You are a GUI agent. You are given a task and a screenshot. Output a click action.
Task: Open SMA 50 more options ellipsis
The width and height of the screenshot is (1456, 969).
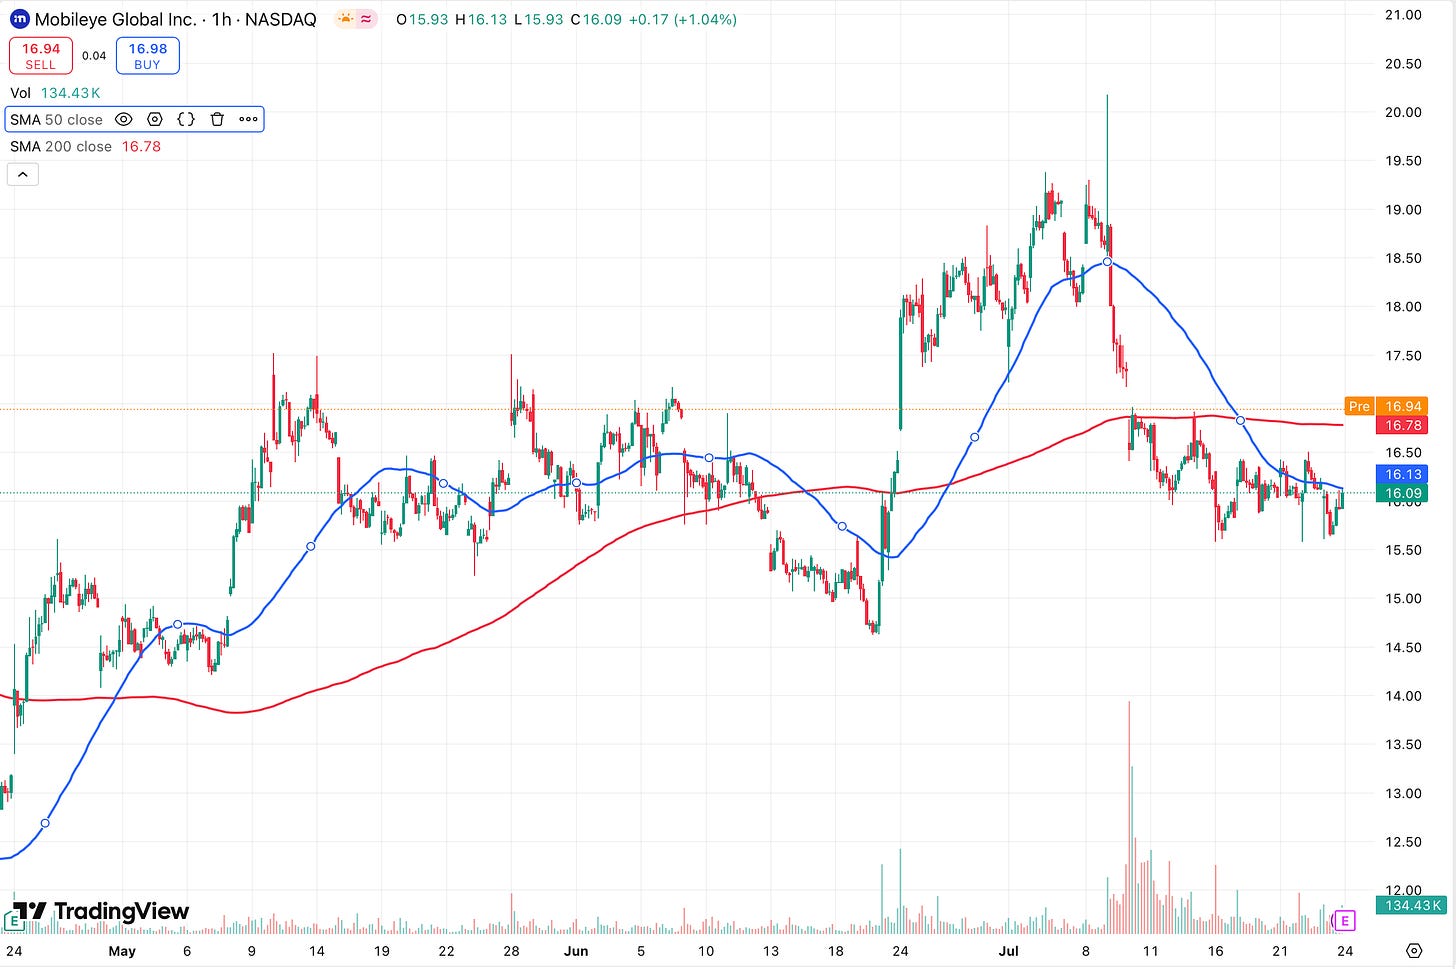coord(248,120)
